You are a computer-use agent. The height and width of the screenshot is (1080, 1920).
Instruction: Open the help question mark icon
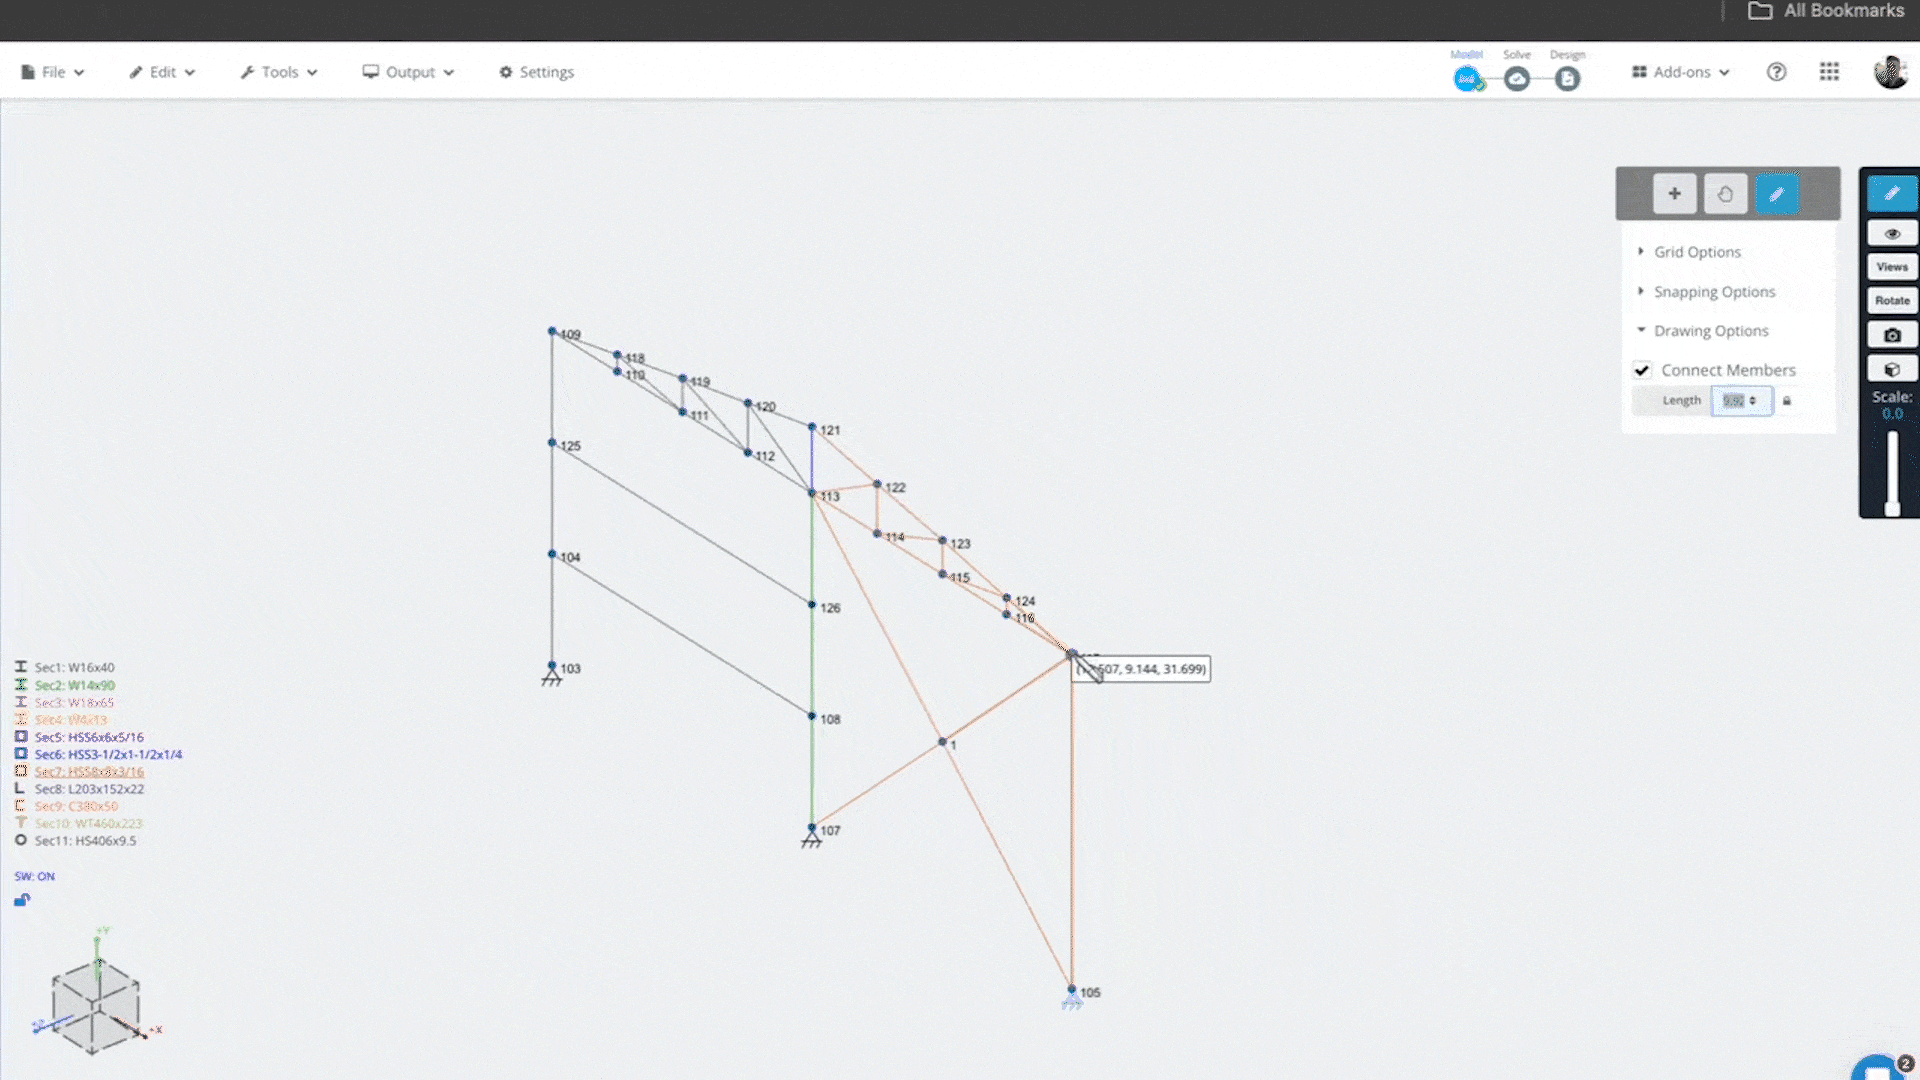tap(1776, 72)
